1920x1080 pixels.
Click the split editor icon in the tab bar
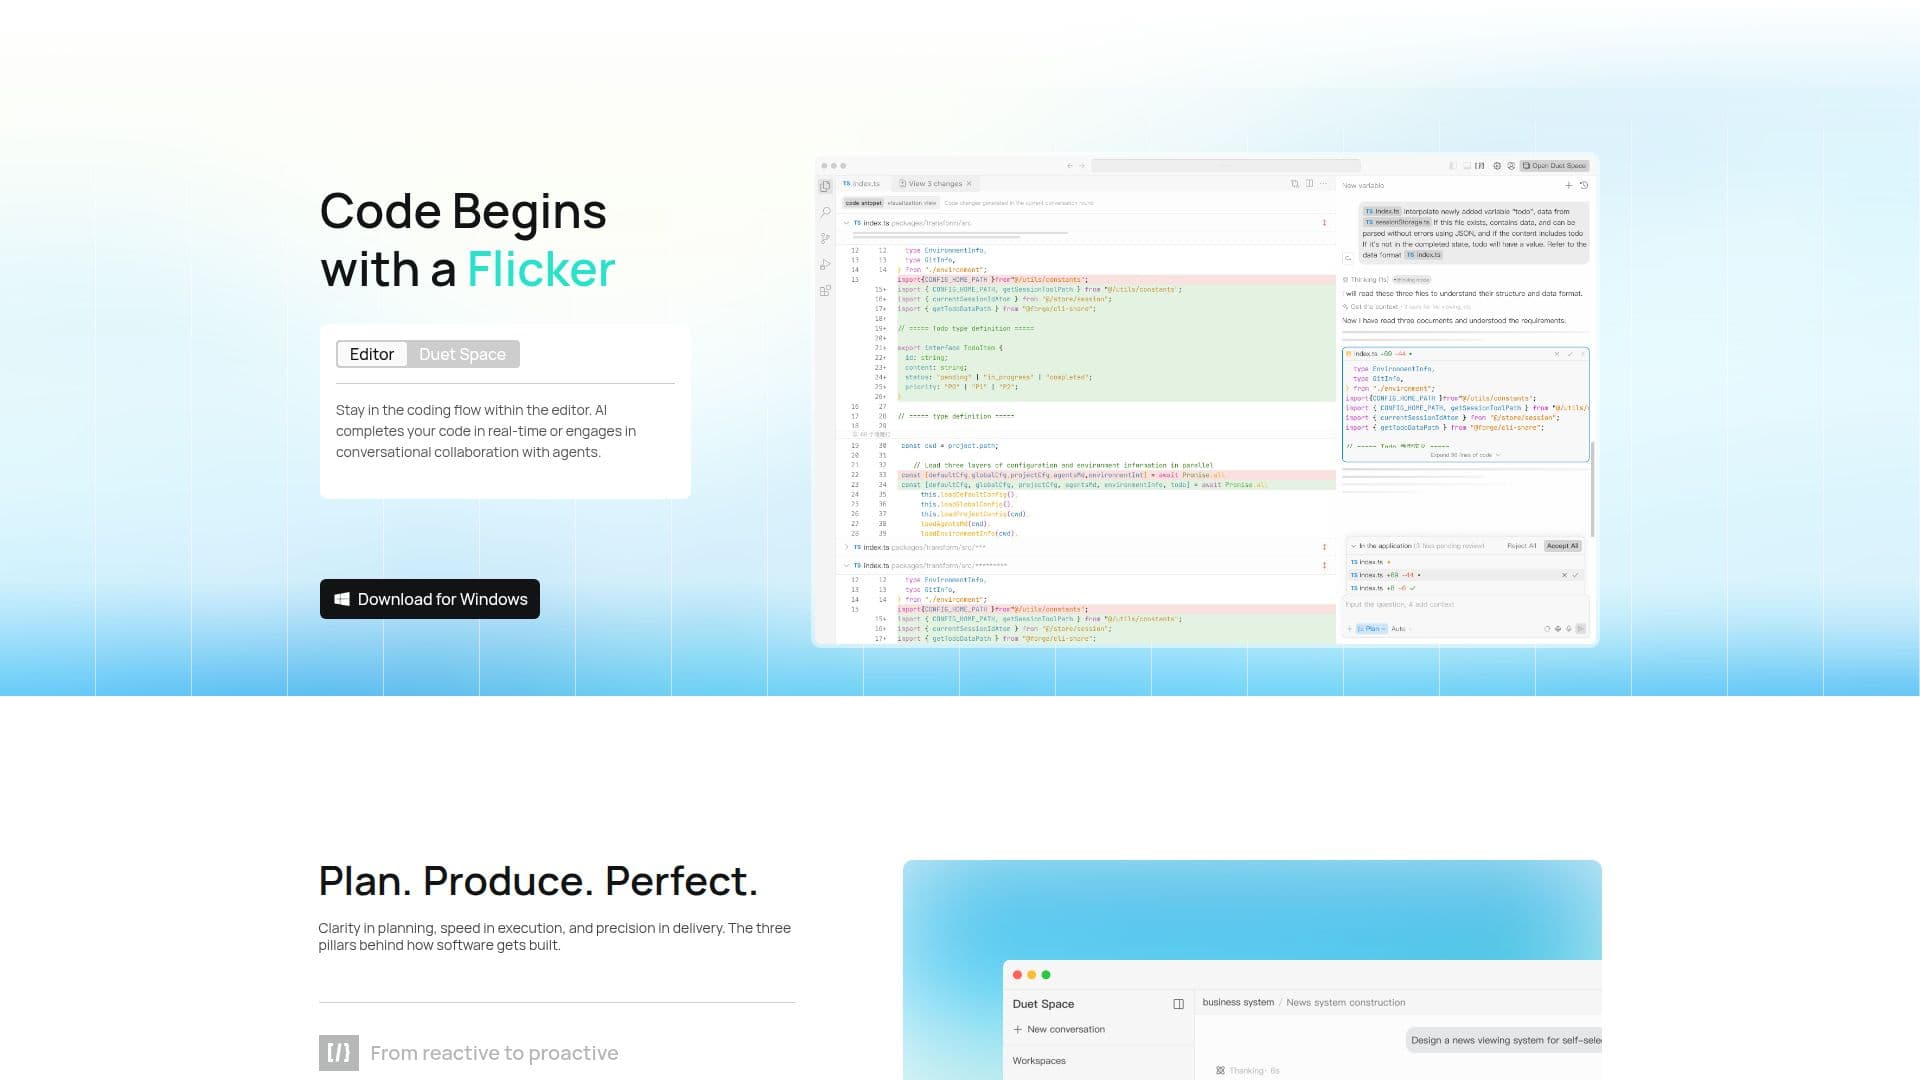tap(1309, 184)
